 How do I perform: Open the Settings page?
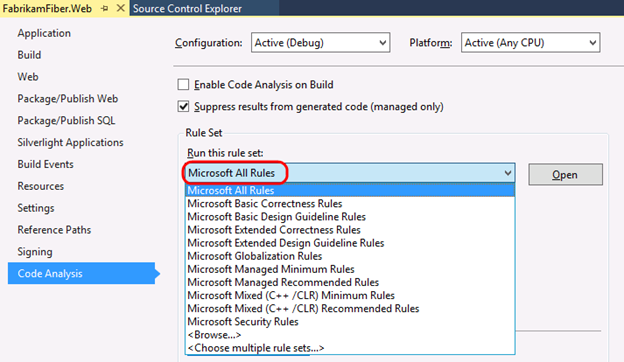click(x=36, y=208)
